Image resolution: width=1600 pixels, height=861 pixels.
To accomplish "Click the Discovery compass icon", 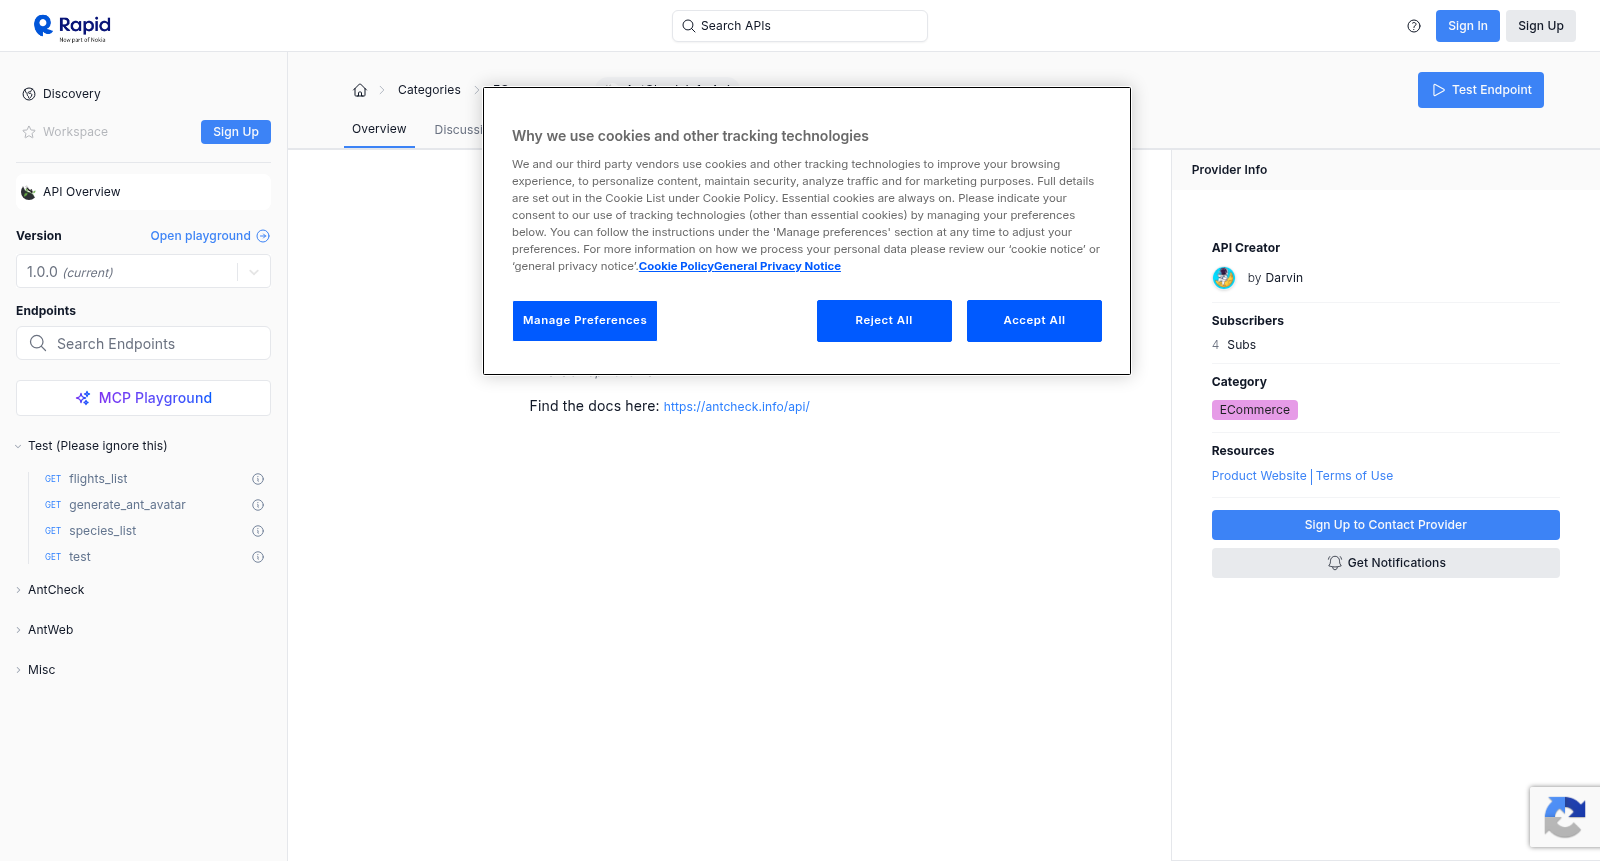I will (29, 94).
